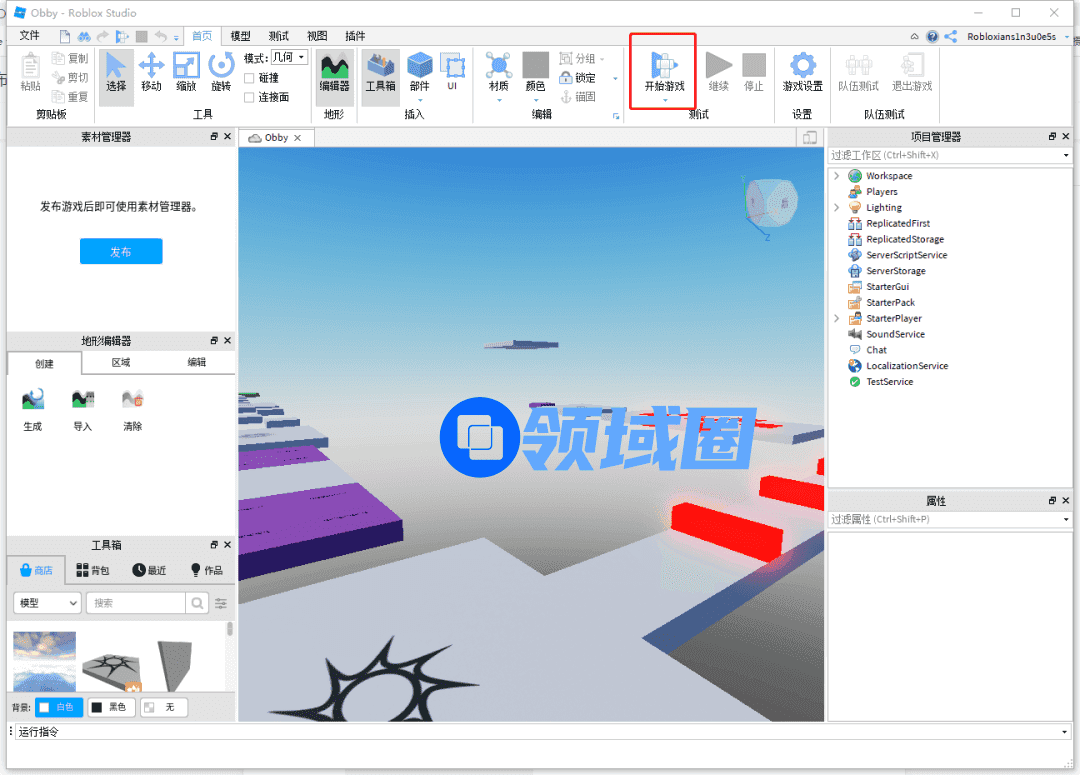The height and width of the screenshot is (775, 1080).
Task: Toggle the 连接面 checkbox
Action: click(250, 97)
